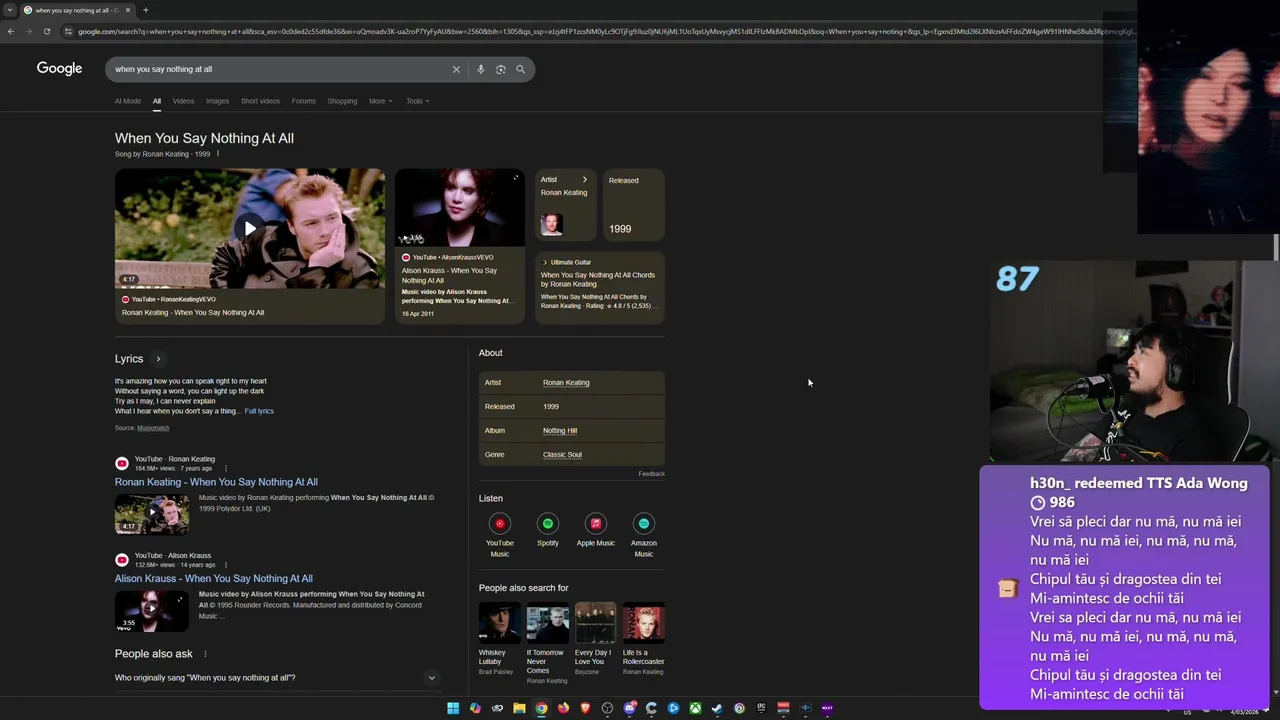Image resolution: width=1280 pixels, height=720 pixels.
Task: Switch to the Images tab
Action: click(217, 101)
